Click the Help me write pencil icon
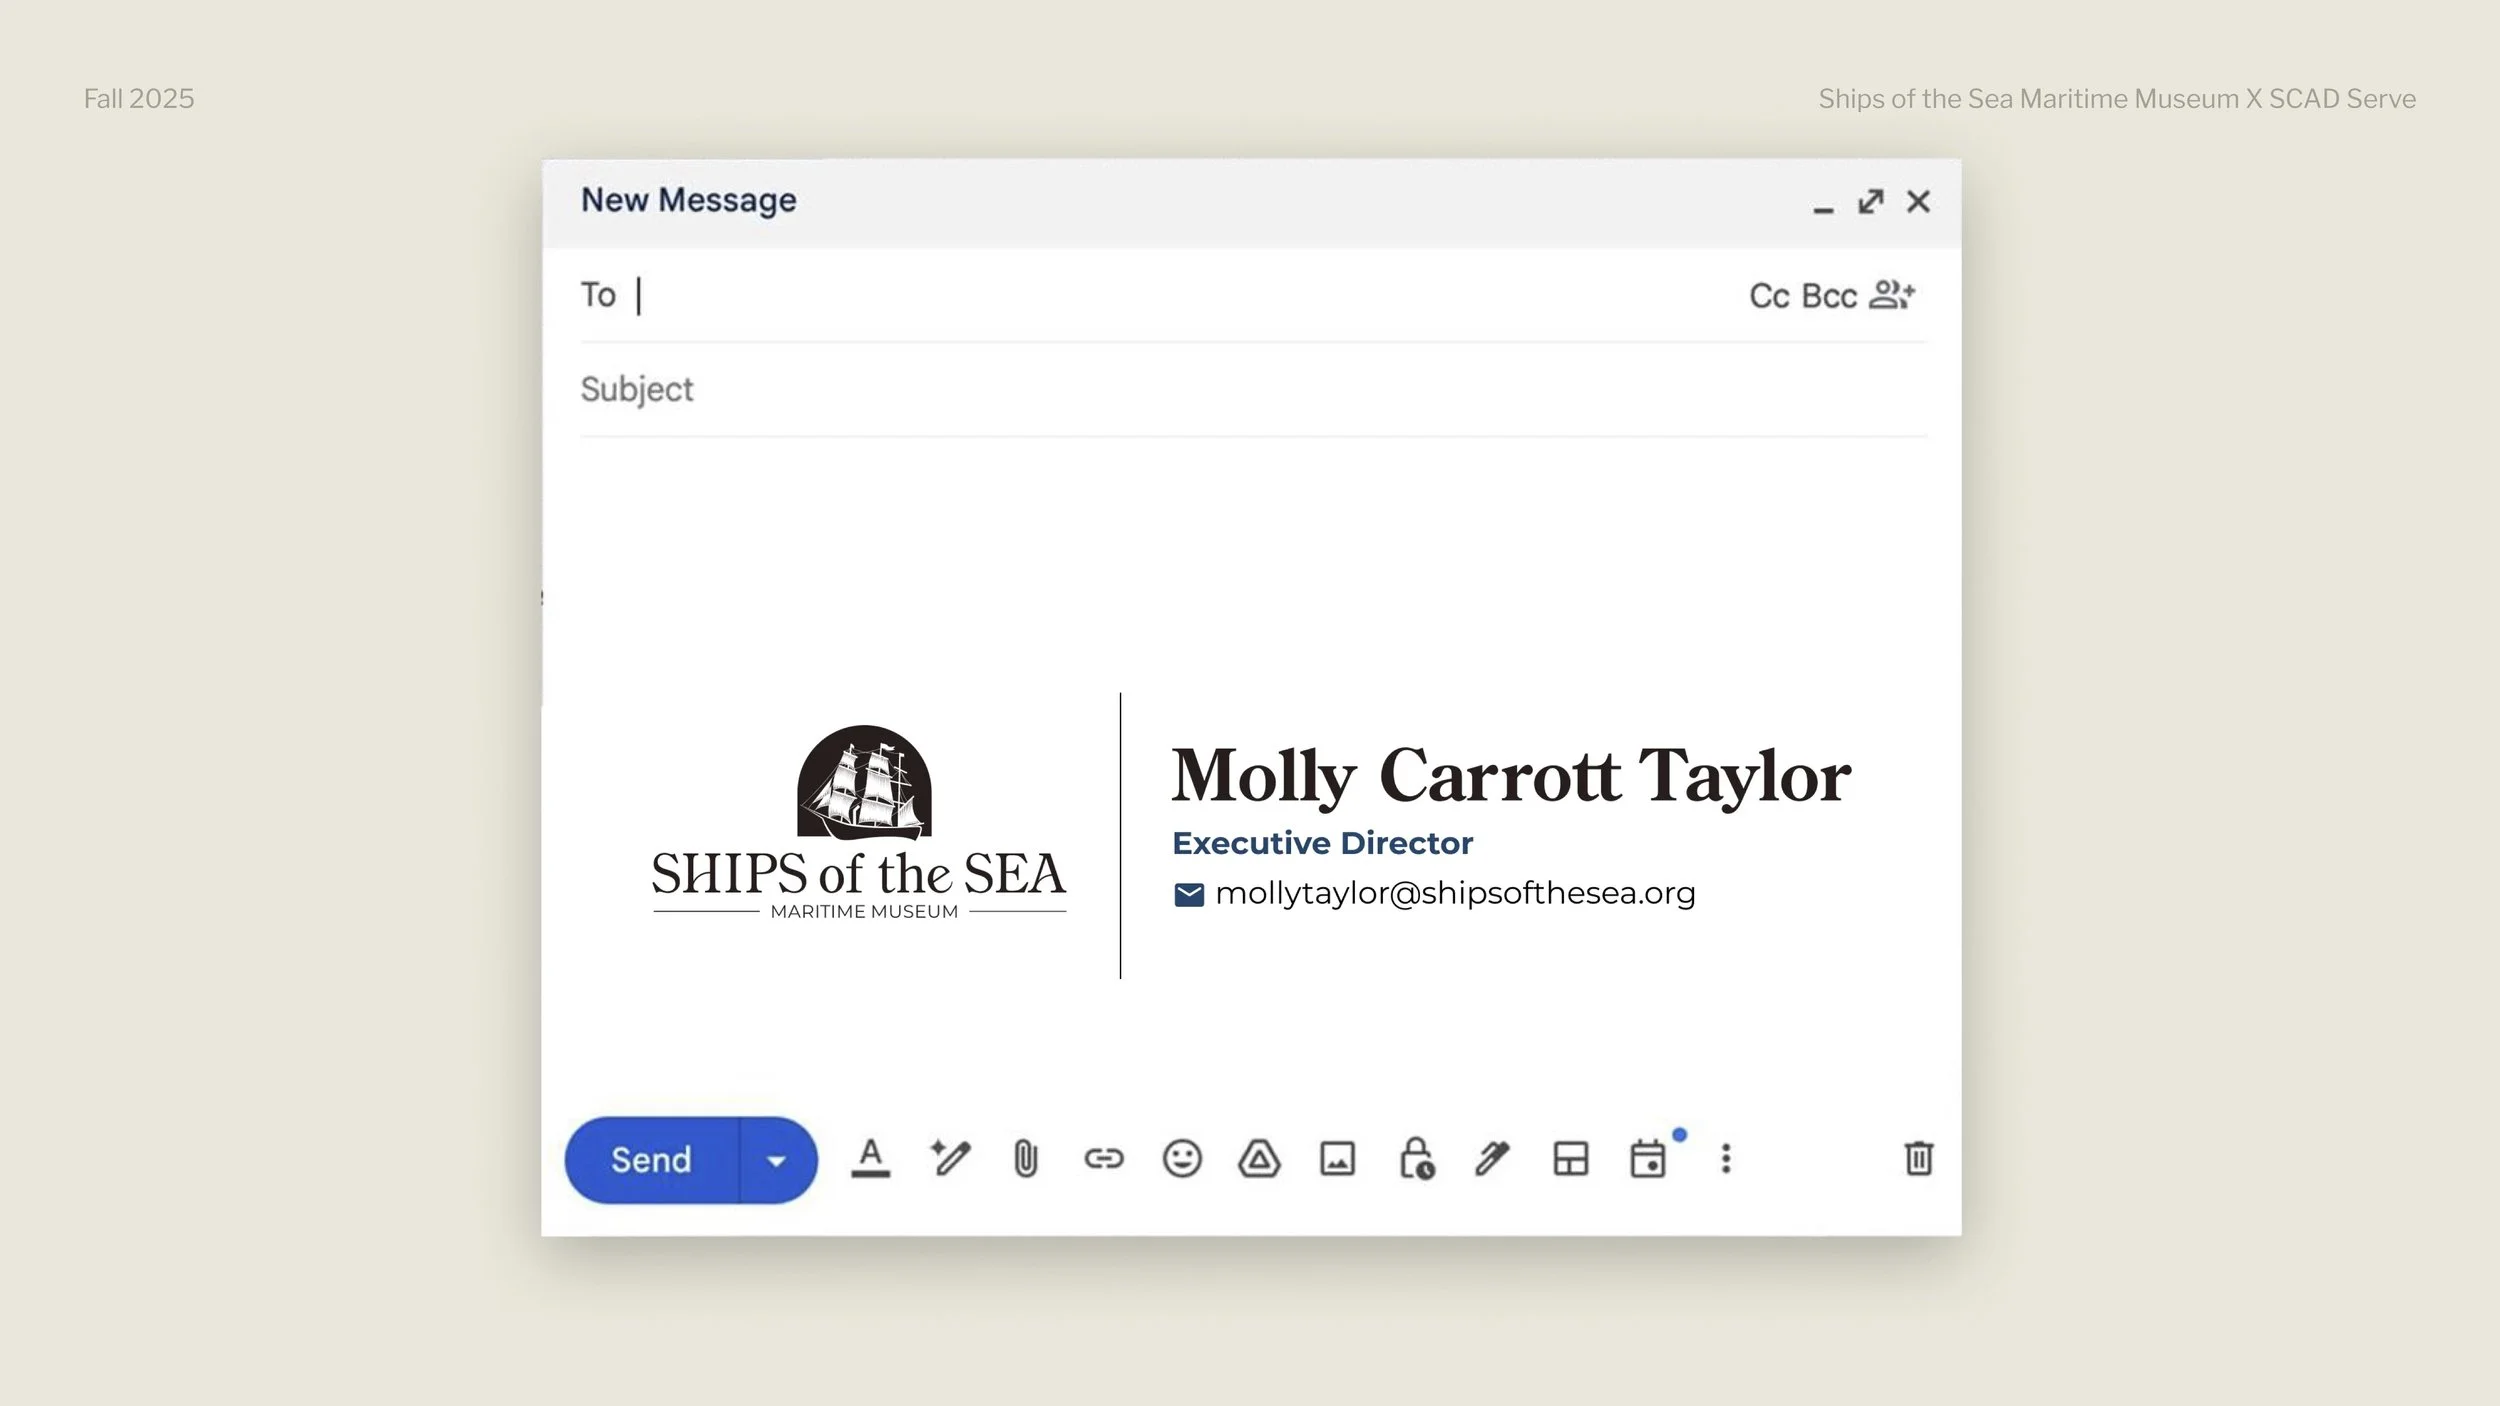The width and height of the screenshot is (2500, 1406). (949, 1159)
